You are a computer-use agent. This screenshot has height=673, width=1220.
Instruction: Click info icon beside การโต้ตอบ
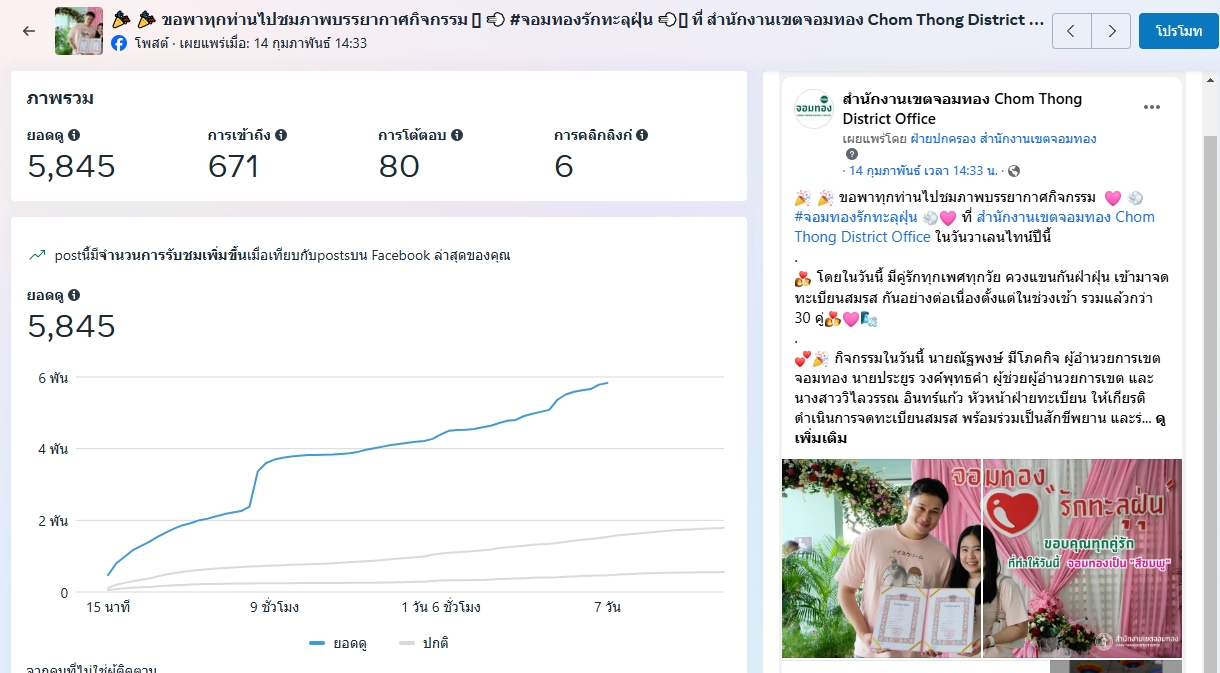pyautogui.click(x=456, y=135)
